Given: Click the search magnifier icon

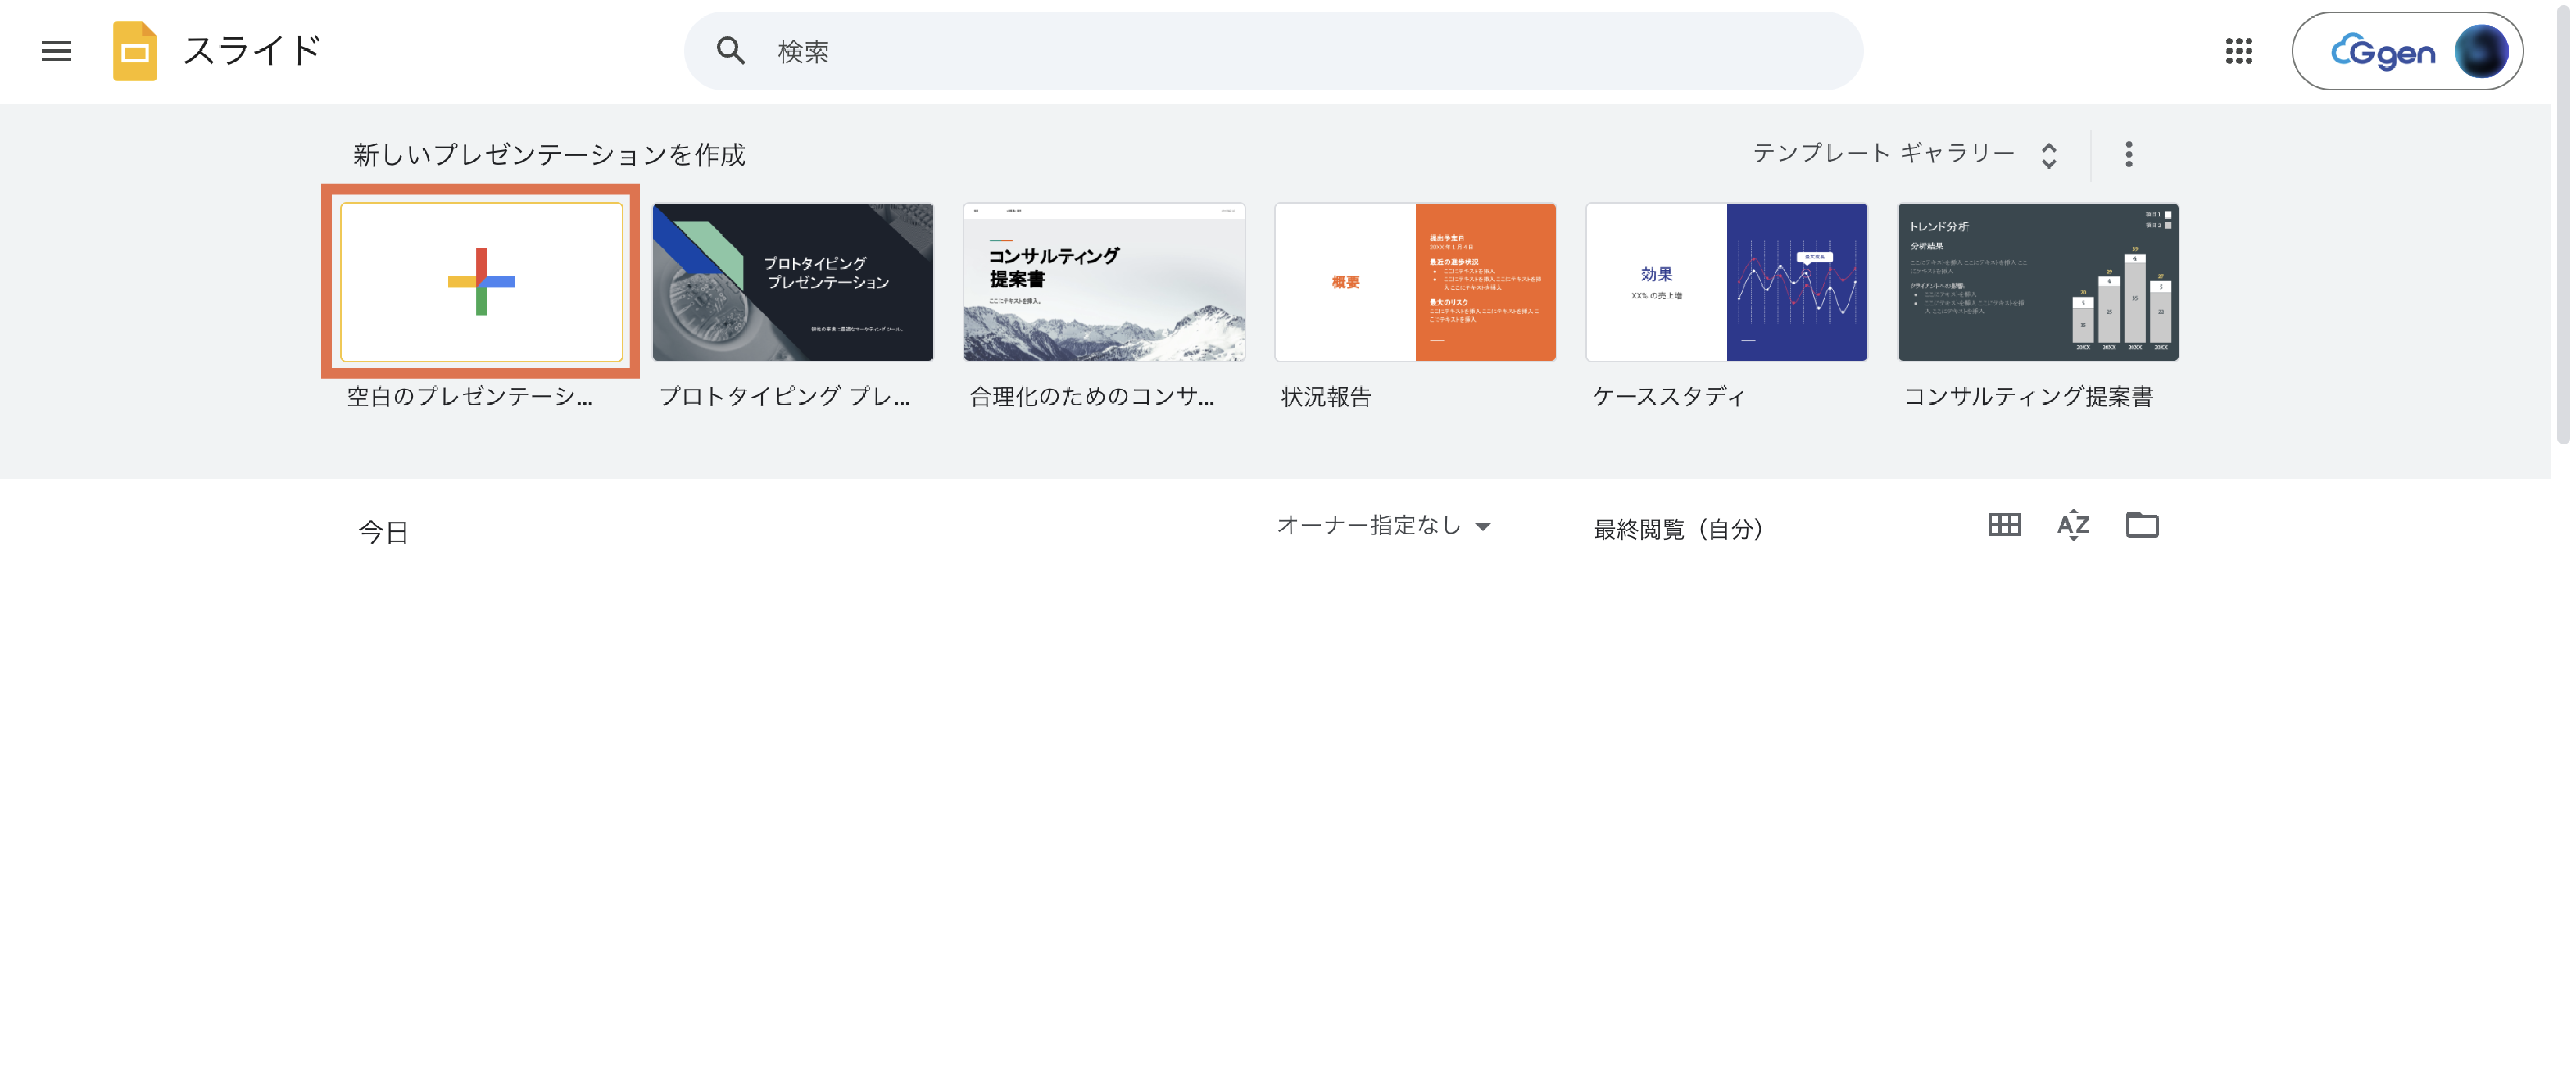Looking at the screenshot, I should [x=731, y=51].
